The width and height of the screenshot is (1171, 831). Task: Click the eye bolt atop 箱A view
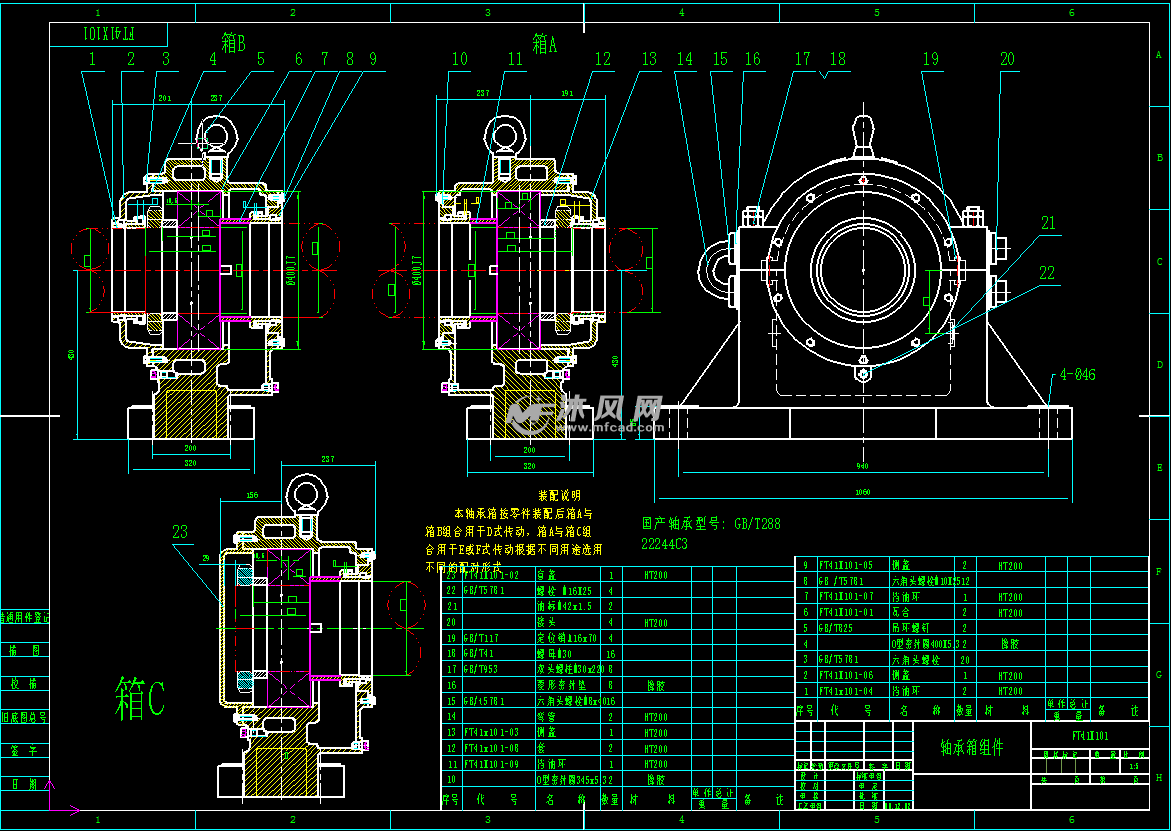tap(505, 133)
